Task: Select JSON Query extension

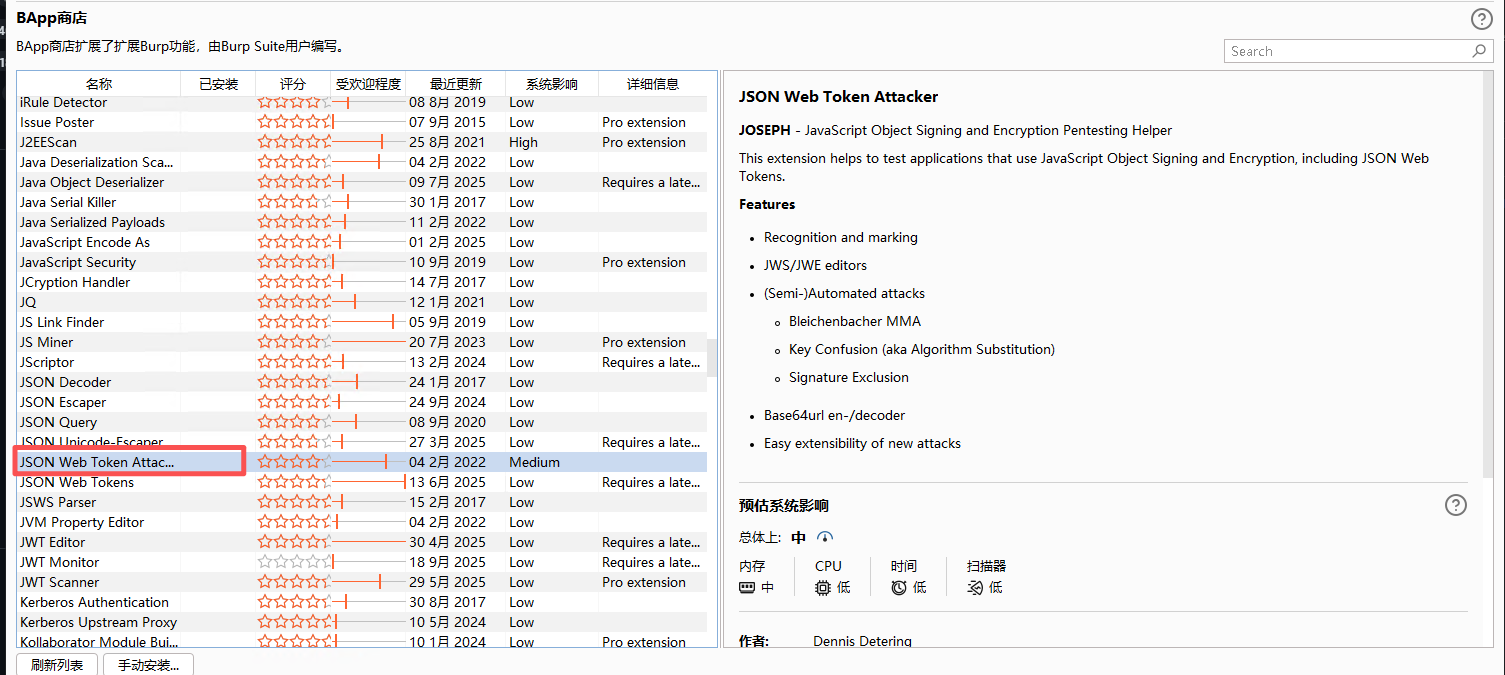Action: click(x=362, y=422)
